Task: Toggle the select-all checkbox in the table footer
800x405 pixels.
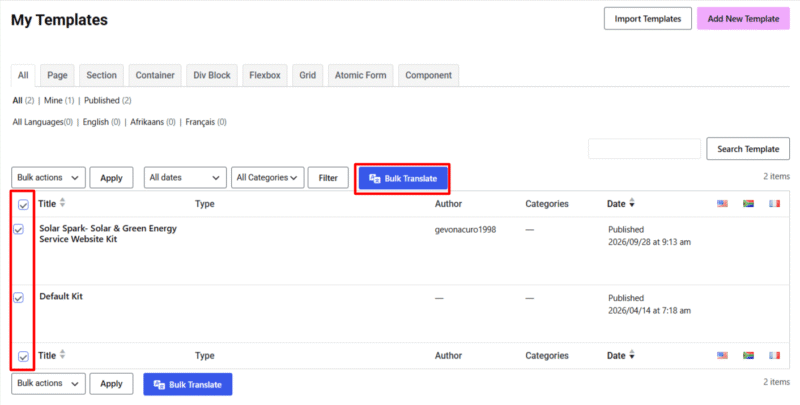Action: click(23, 357)
